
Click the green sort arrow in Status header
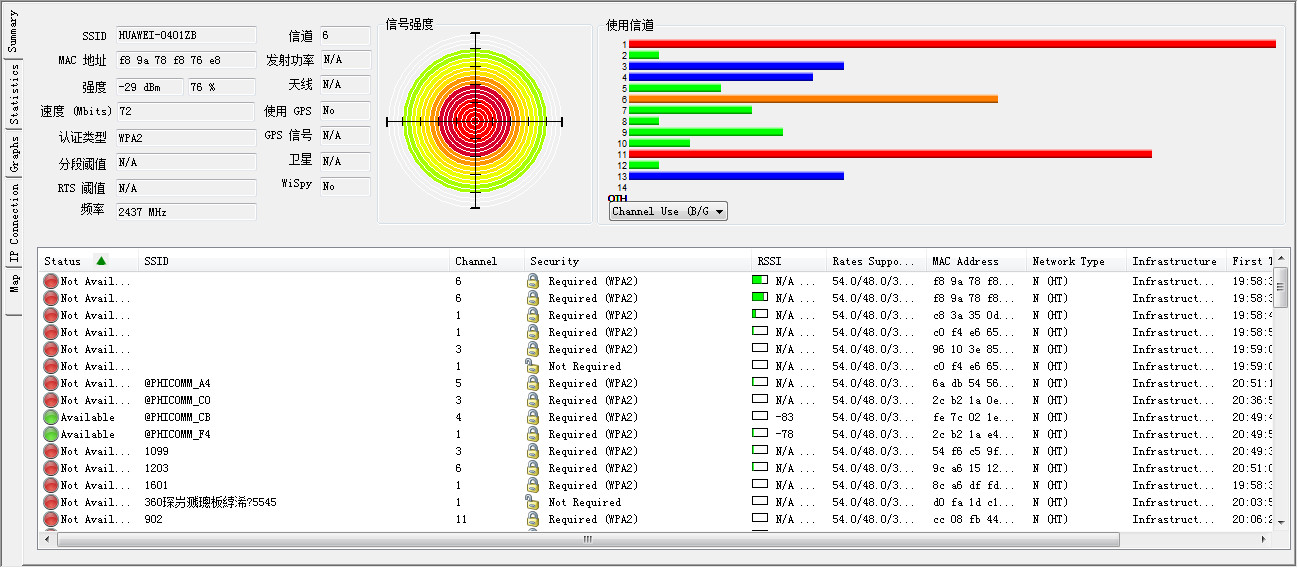pos(101,261)
